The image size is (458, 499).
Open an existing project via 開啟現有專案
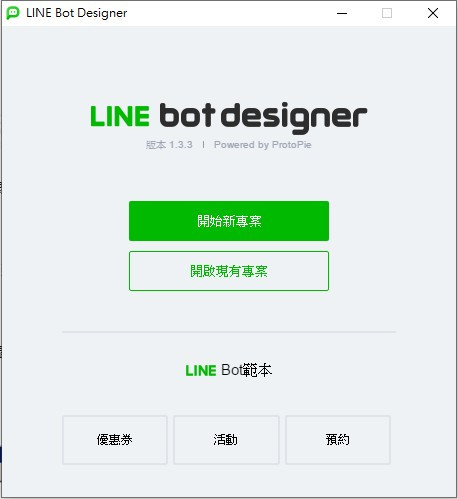229,271
